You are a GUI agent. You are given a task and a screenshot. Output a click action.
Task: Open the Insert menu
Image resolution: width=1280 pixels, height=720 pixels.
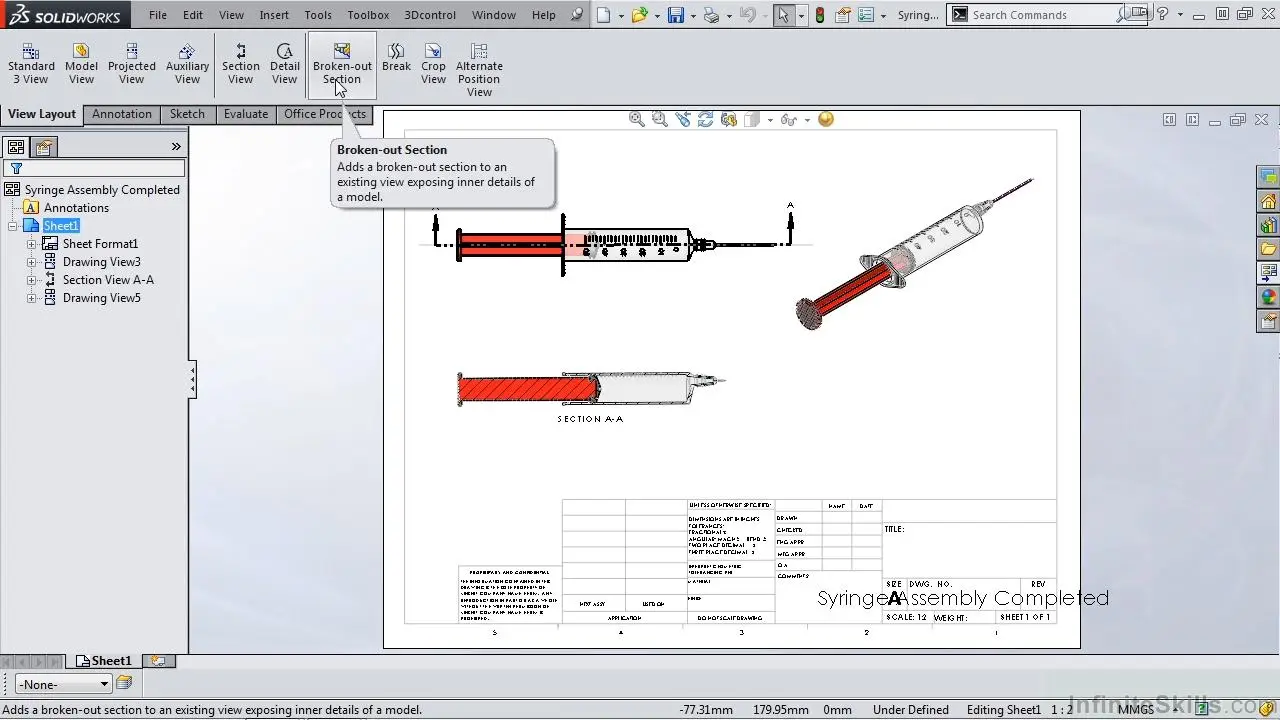pyautogui.click(x=274, y=15)
